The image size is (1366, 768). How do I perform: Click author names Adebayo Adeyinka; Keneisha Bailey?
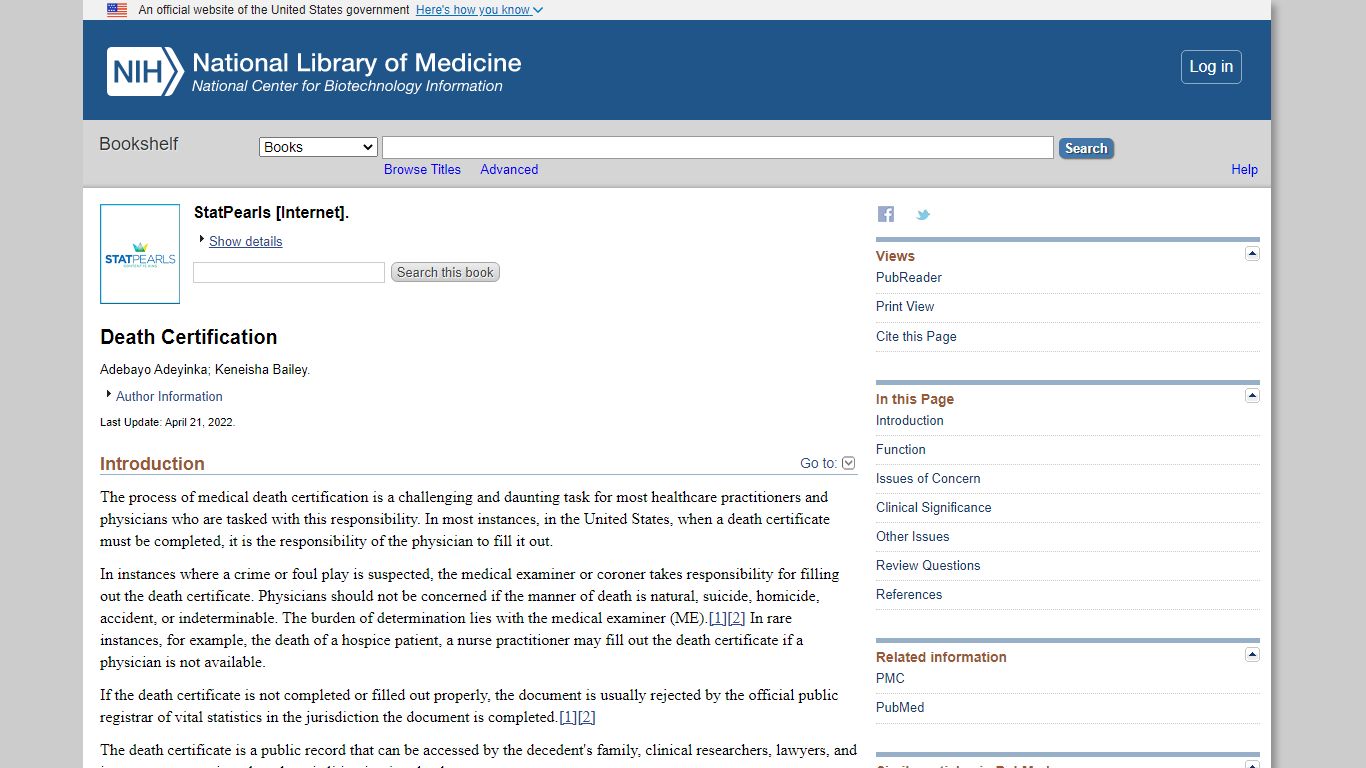[x=205, y=369]
